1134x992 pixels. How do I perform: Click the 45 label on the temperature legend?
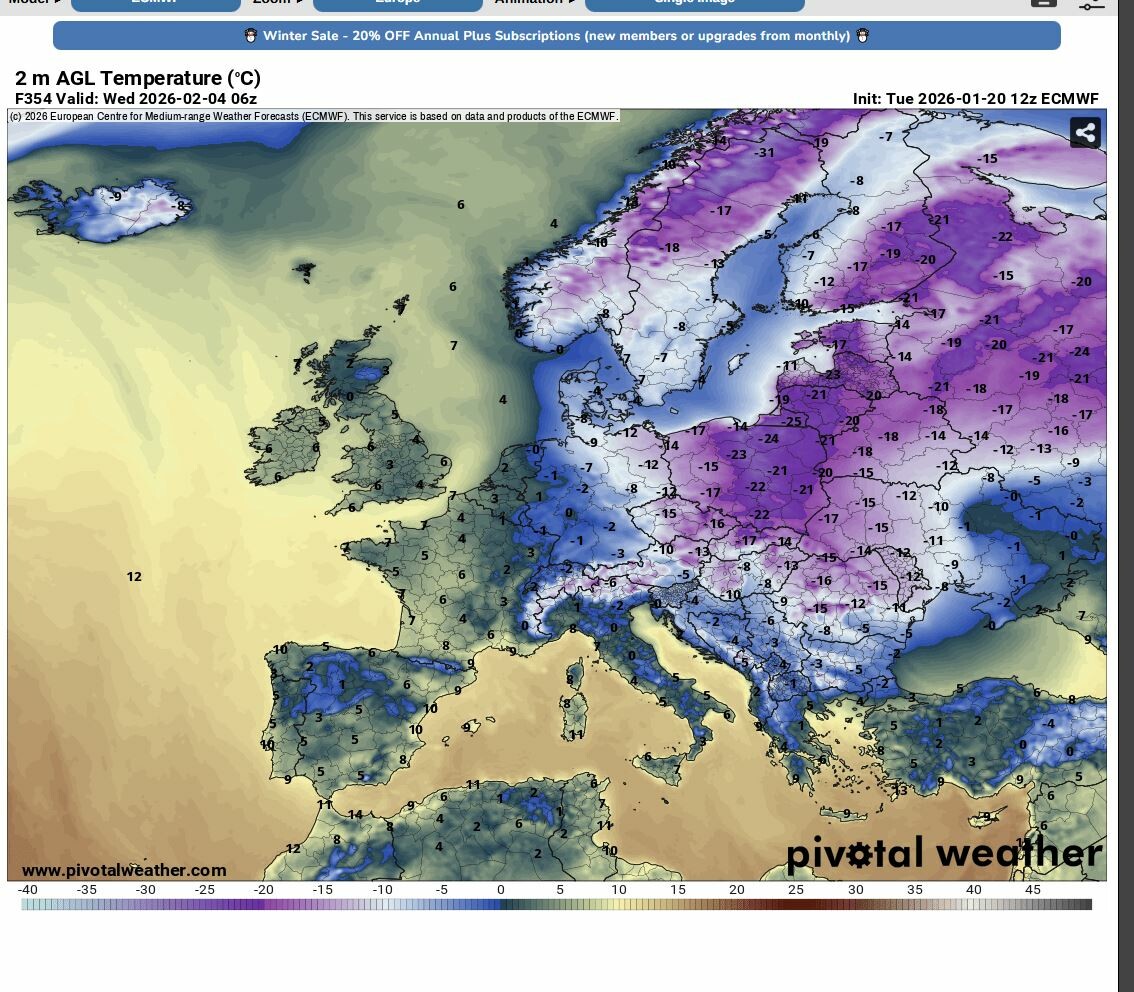[1033, 890]
